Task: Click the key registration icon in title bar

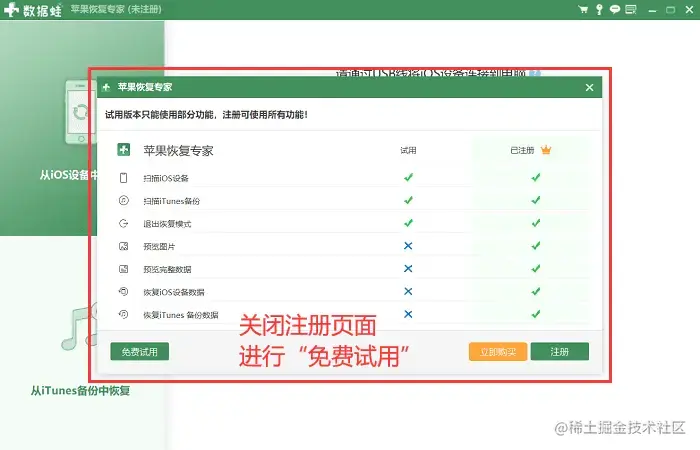Action: 599,9
